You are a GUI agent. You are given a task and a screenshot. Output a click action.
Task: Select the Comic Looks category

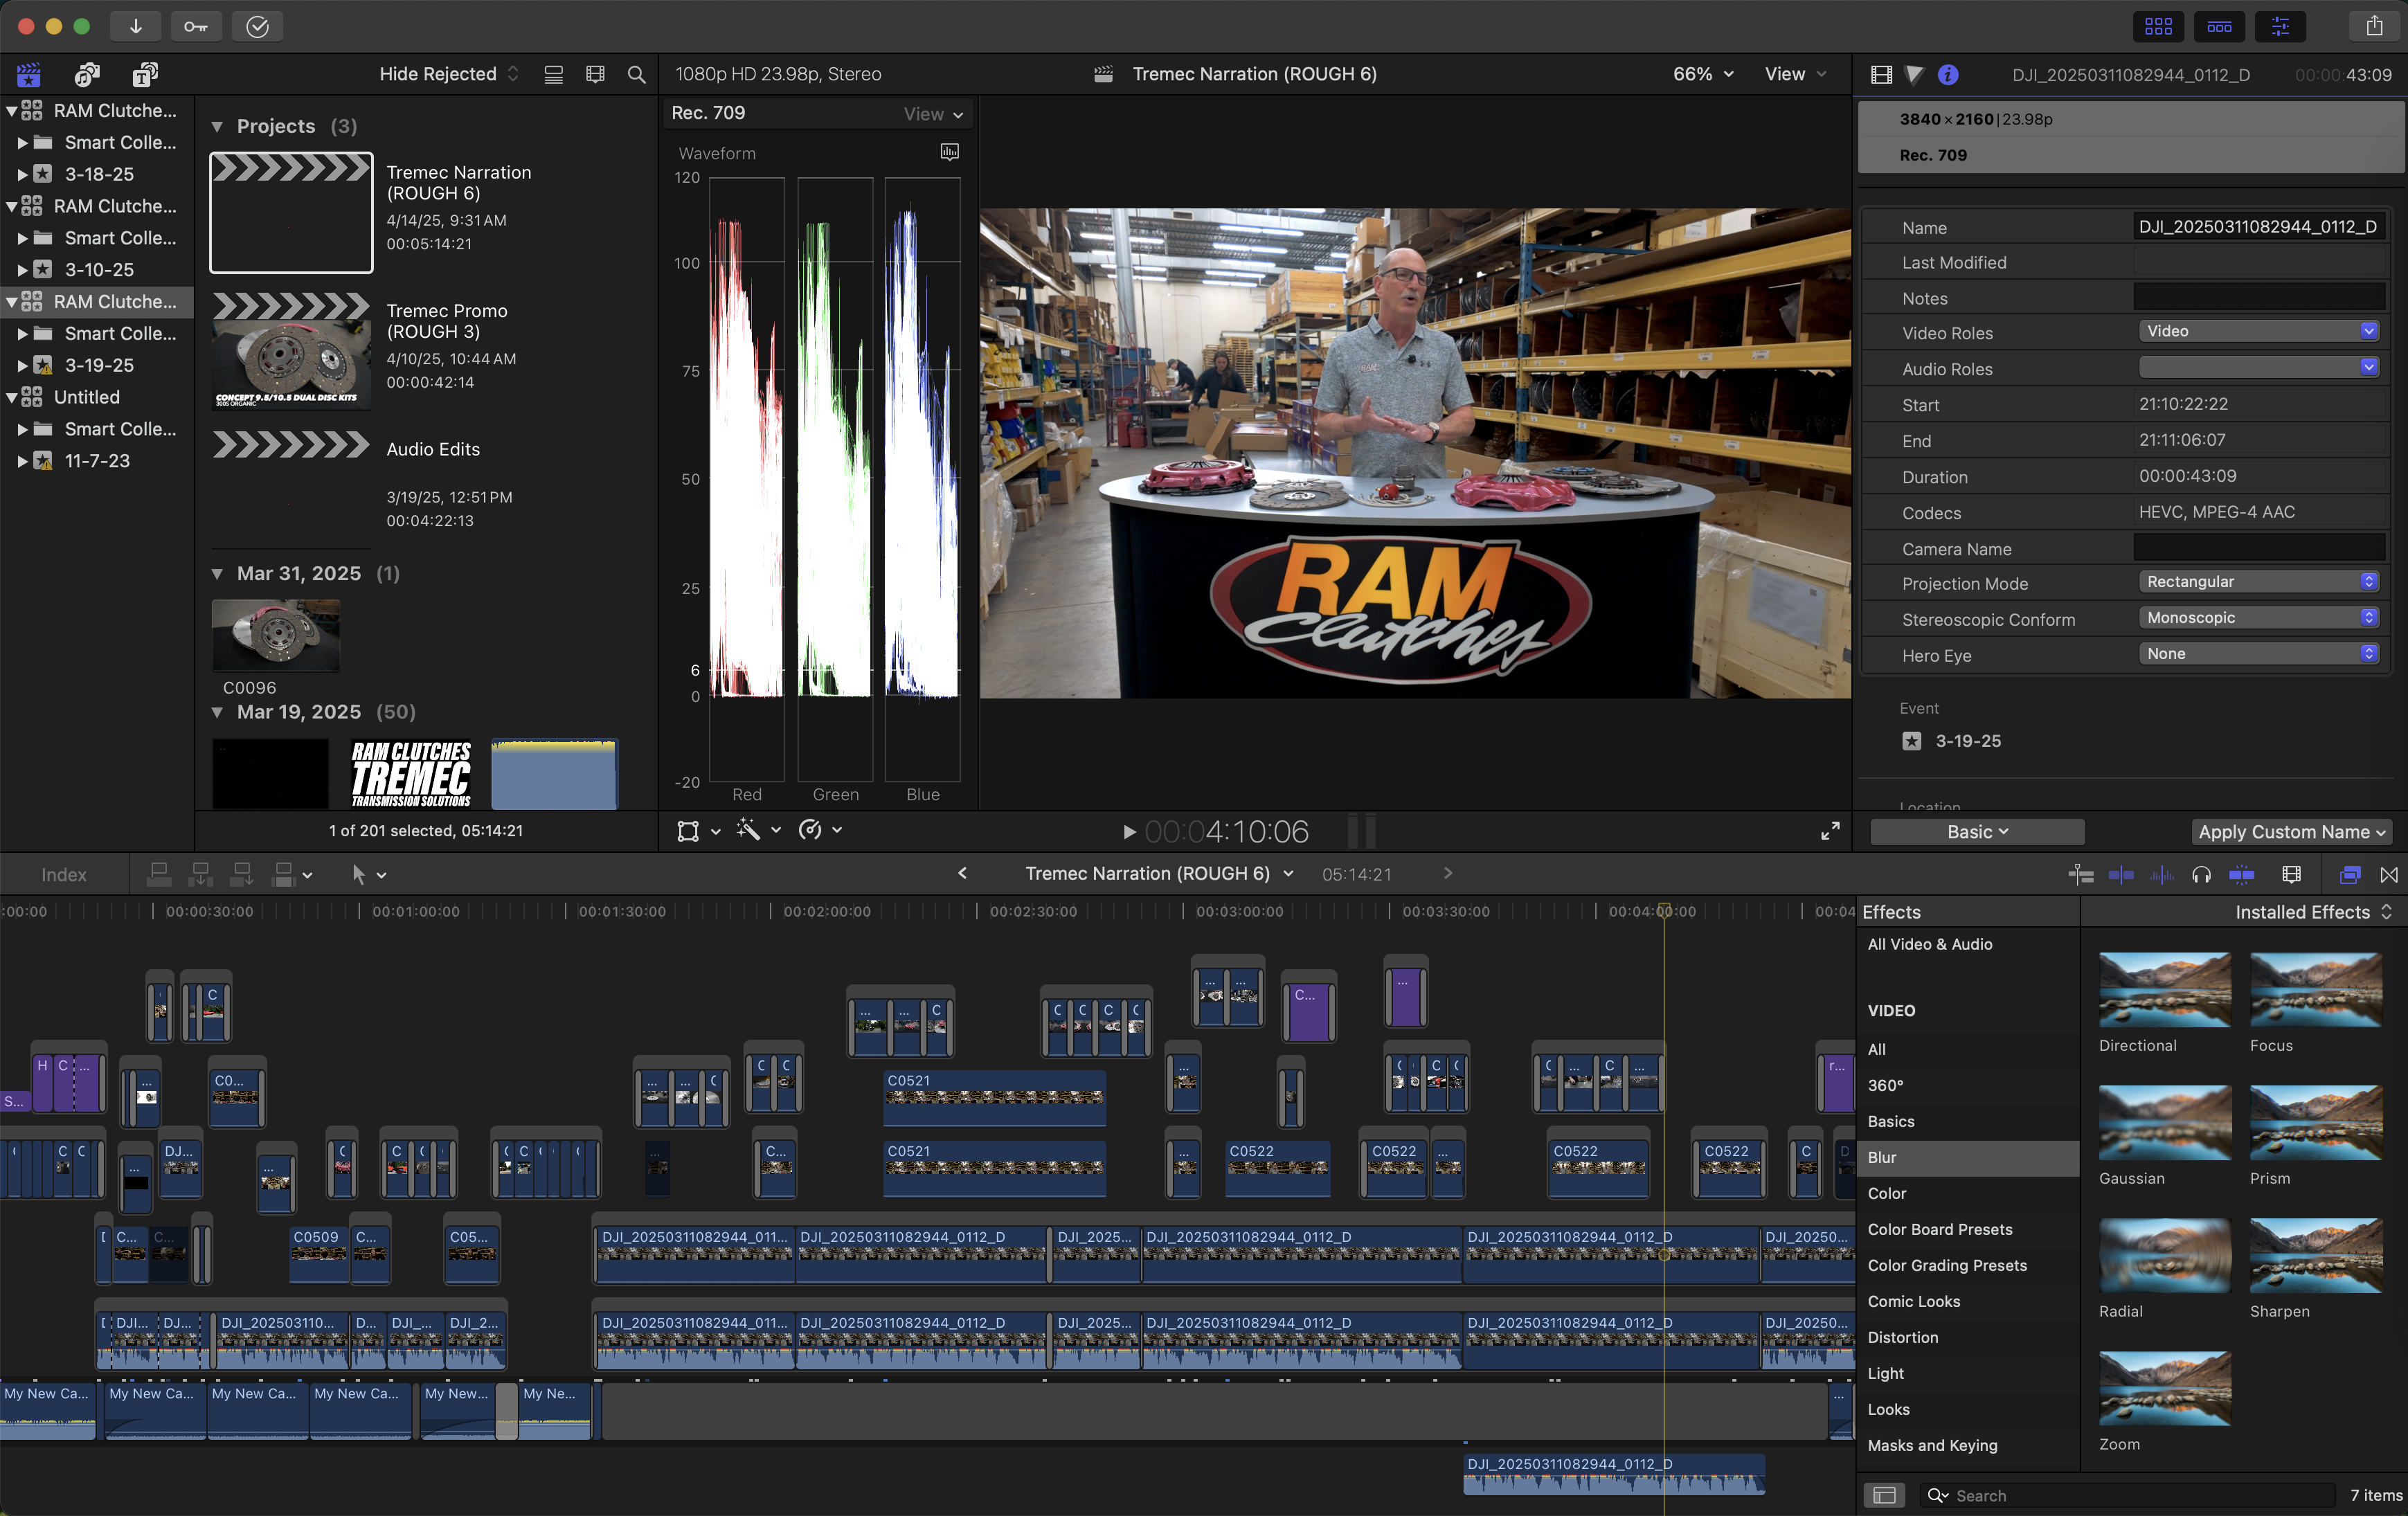[1967, 1301]
